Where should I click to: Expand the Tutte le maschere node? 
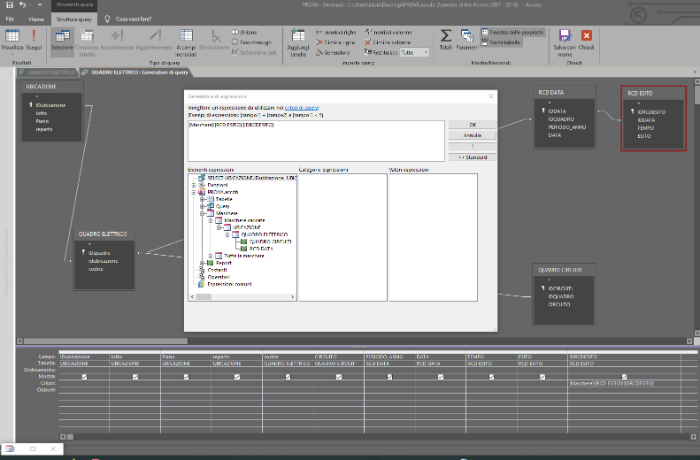click(x=211, y=256)
